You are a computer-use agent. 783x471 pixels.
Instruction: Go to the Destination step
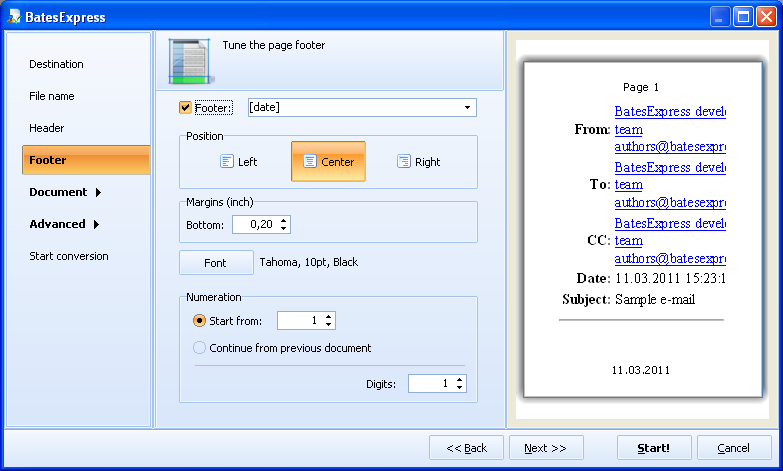[56, 64]
